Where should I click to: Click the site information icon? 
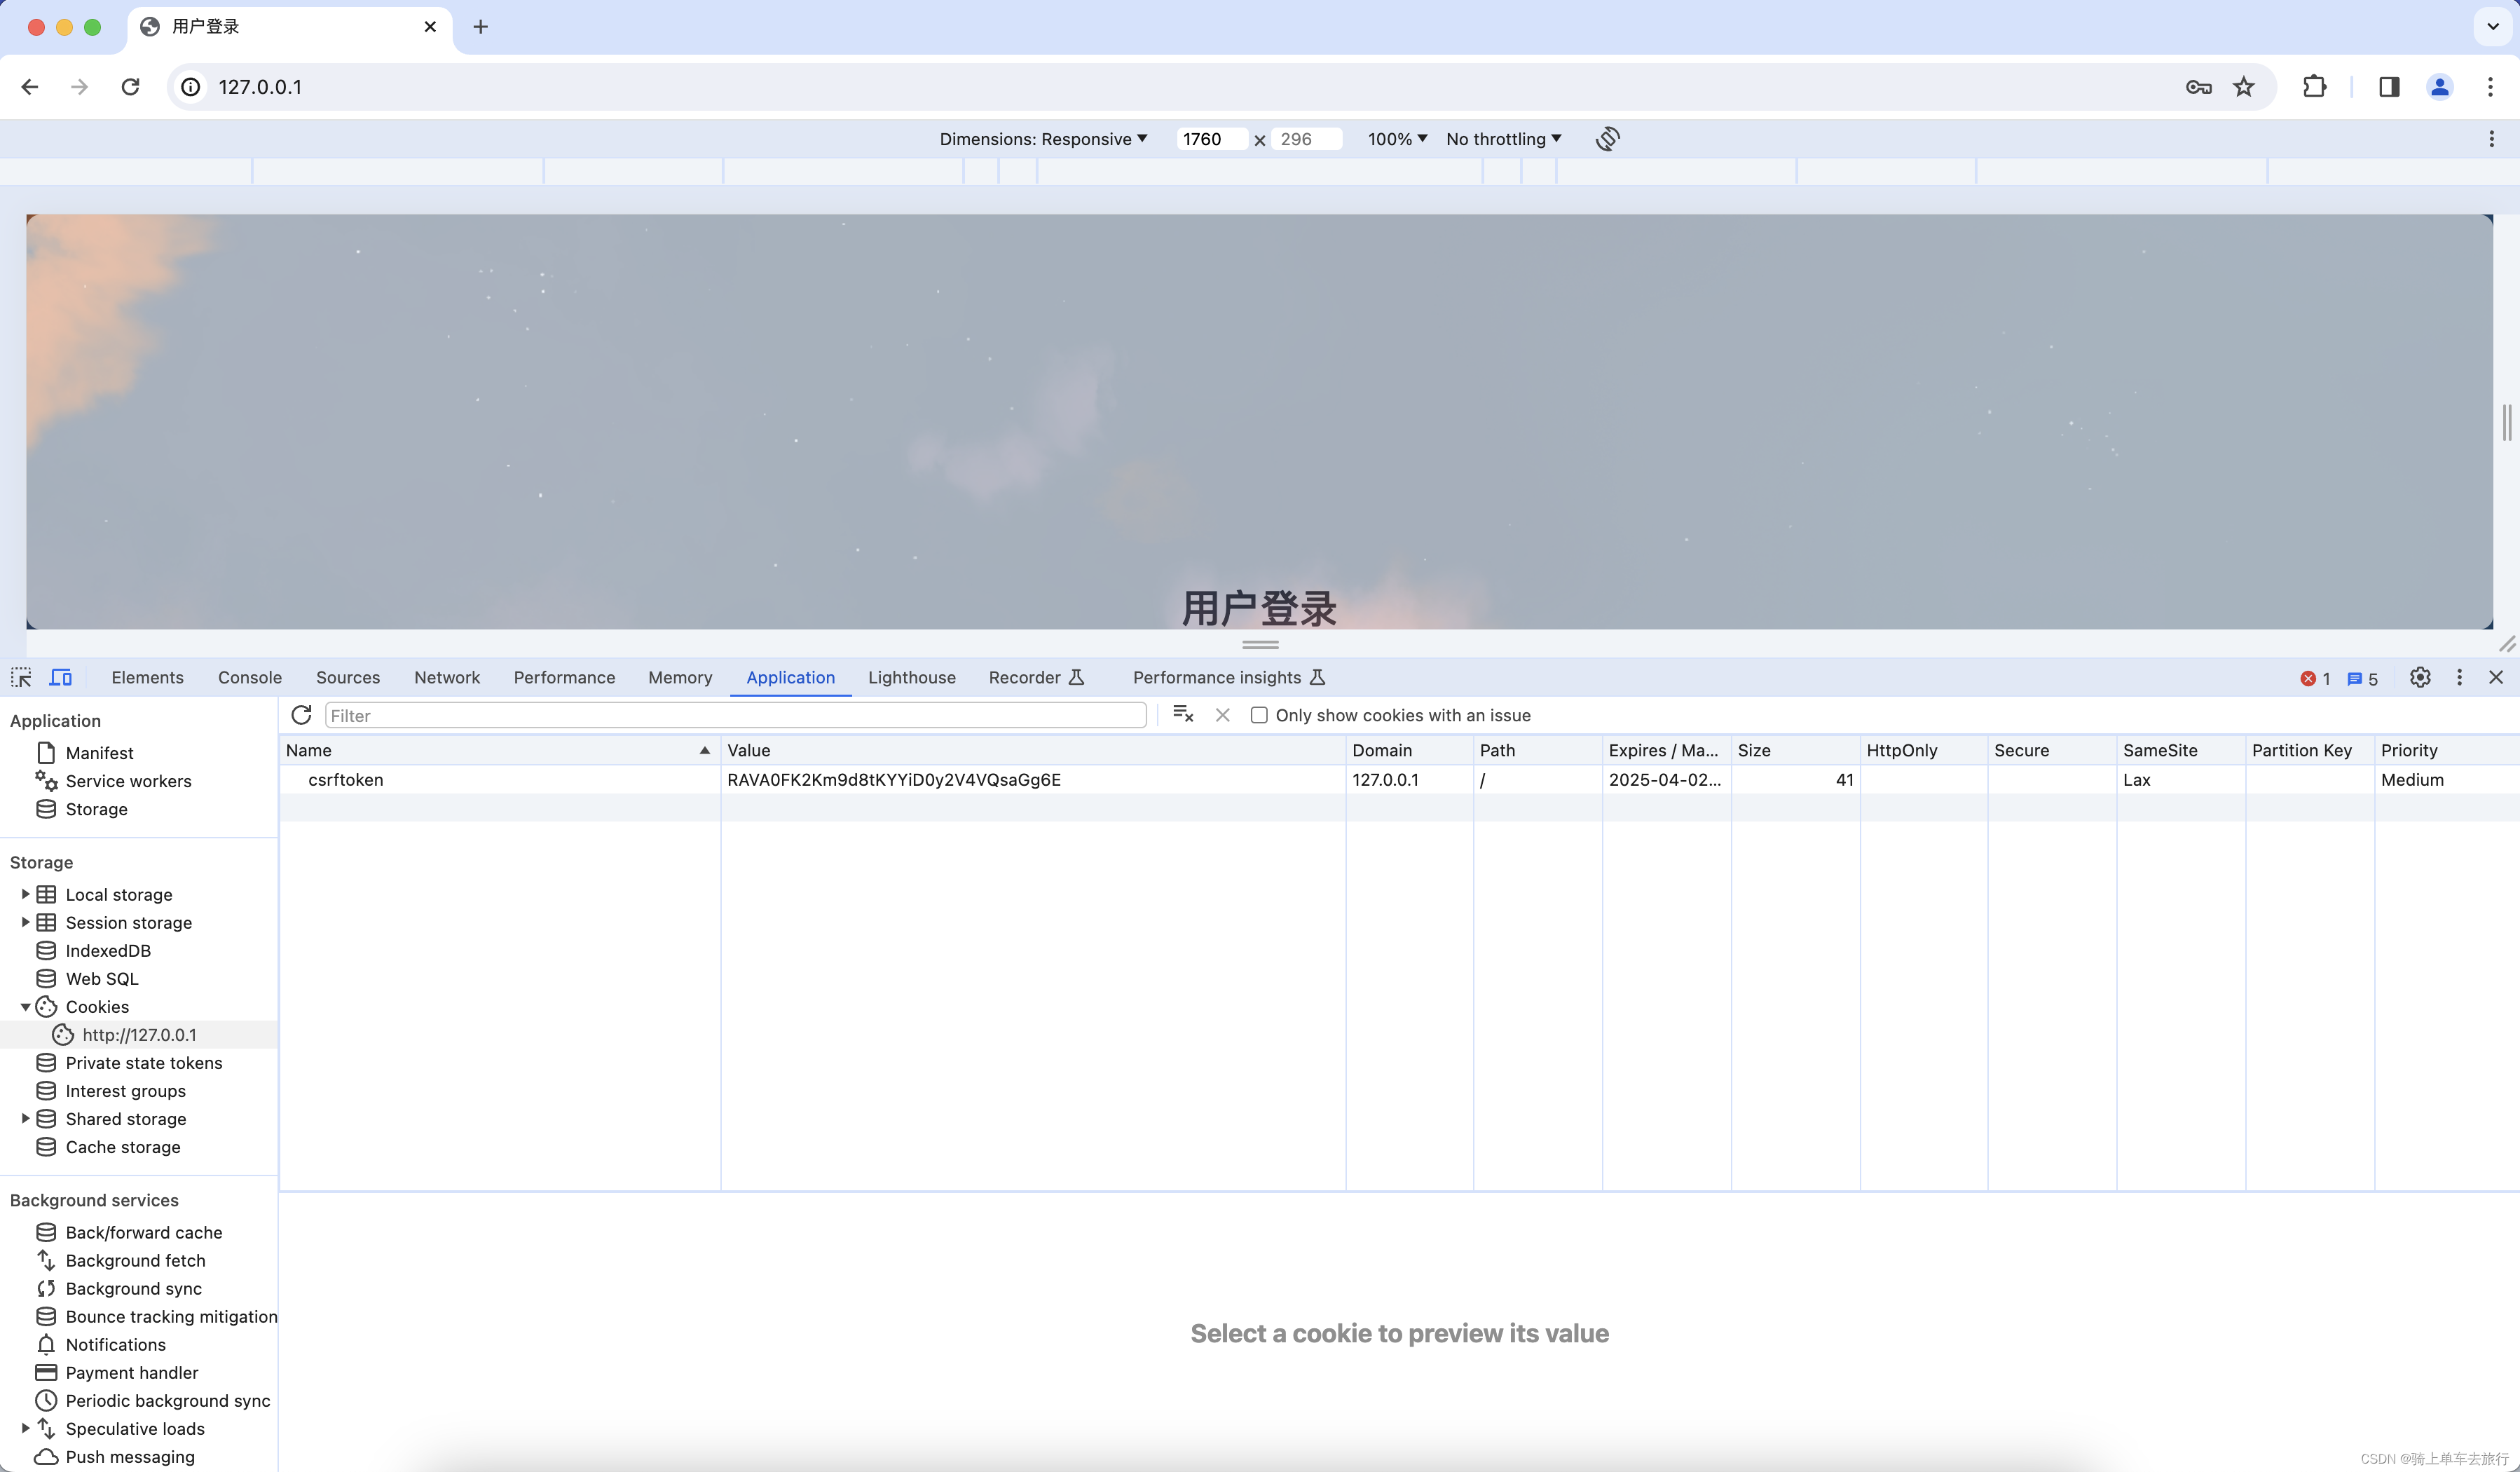tap(190, 87)
